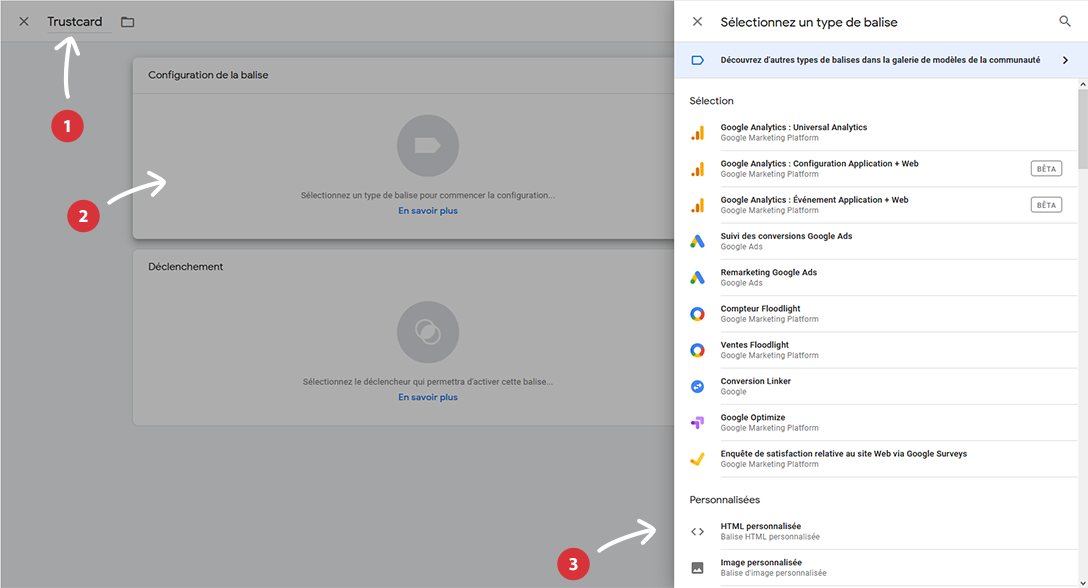Click the scroll-up arrow of the tag list scrollbar
The image size is (1088, 588).
point(1083,85)
